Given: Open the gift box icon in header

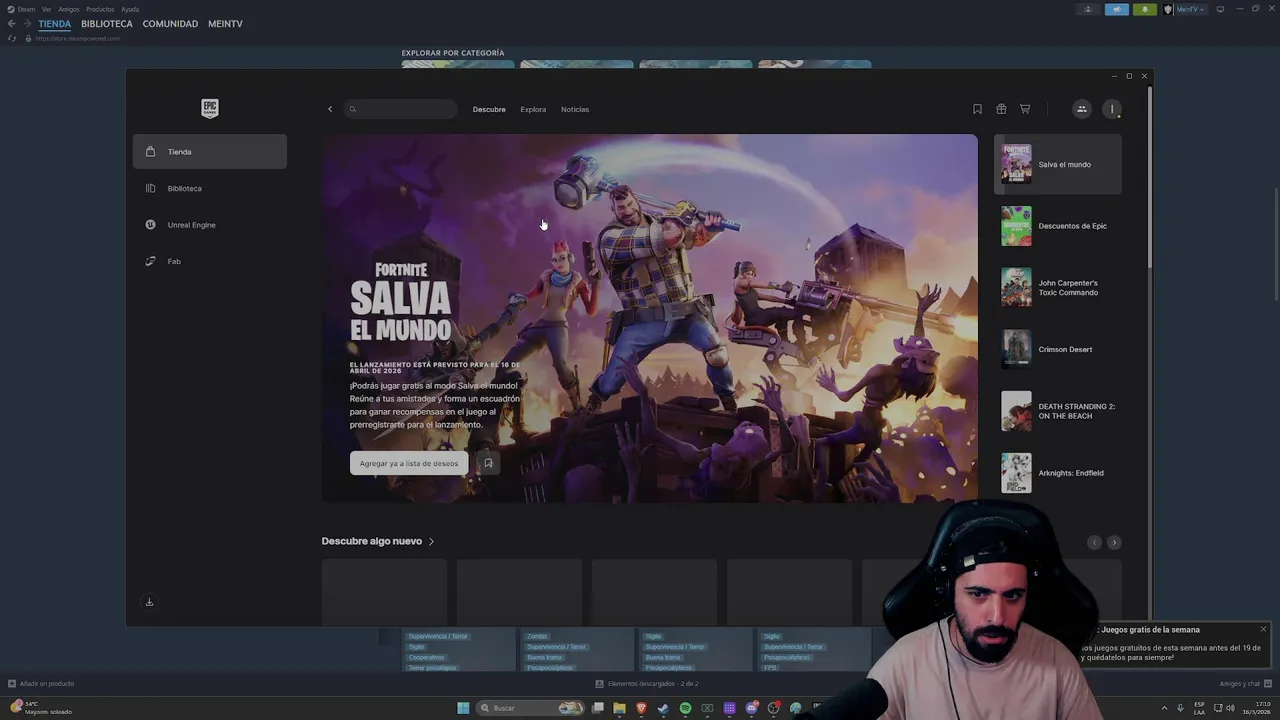Looking at the screenshot, I should pos(1001,109).
